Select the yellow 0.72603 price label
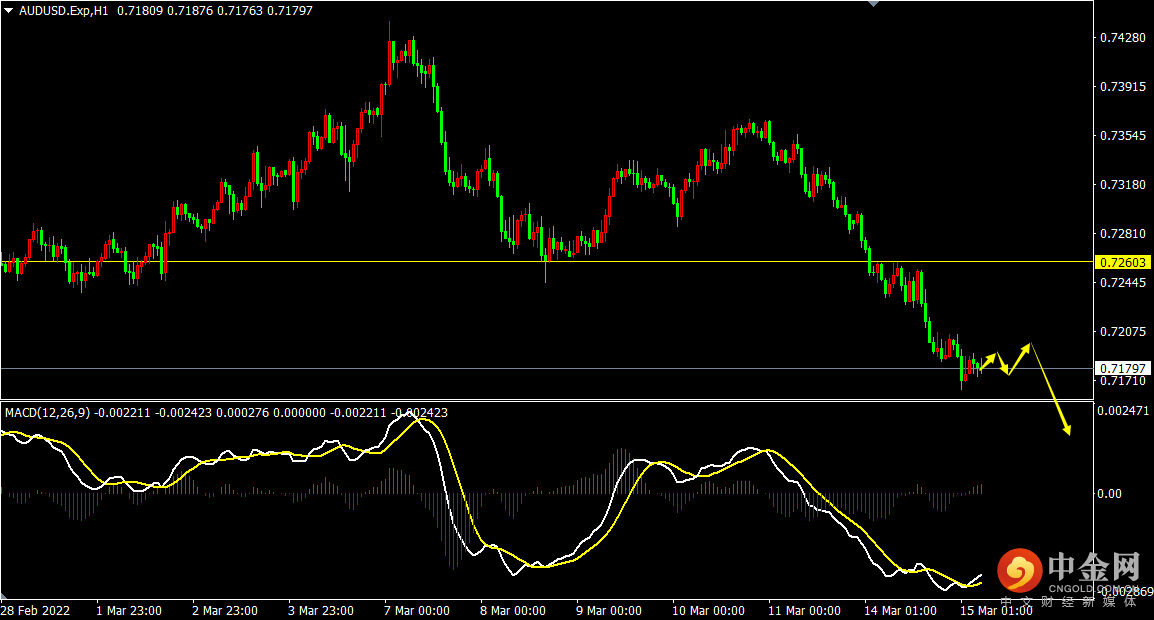The image size is (1154, 620). click(1123, 262)
